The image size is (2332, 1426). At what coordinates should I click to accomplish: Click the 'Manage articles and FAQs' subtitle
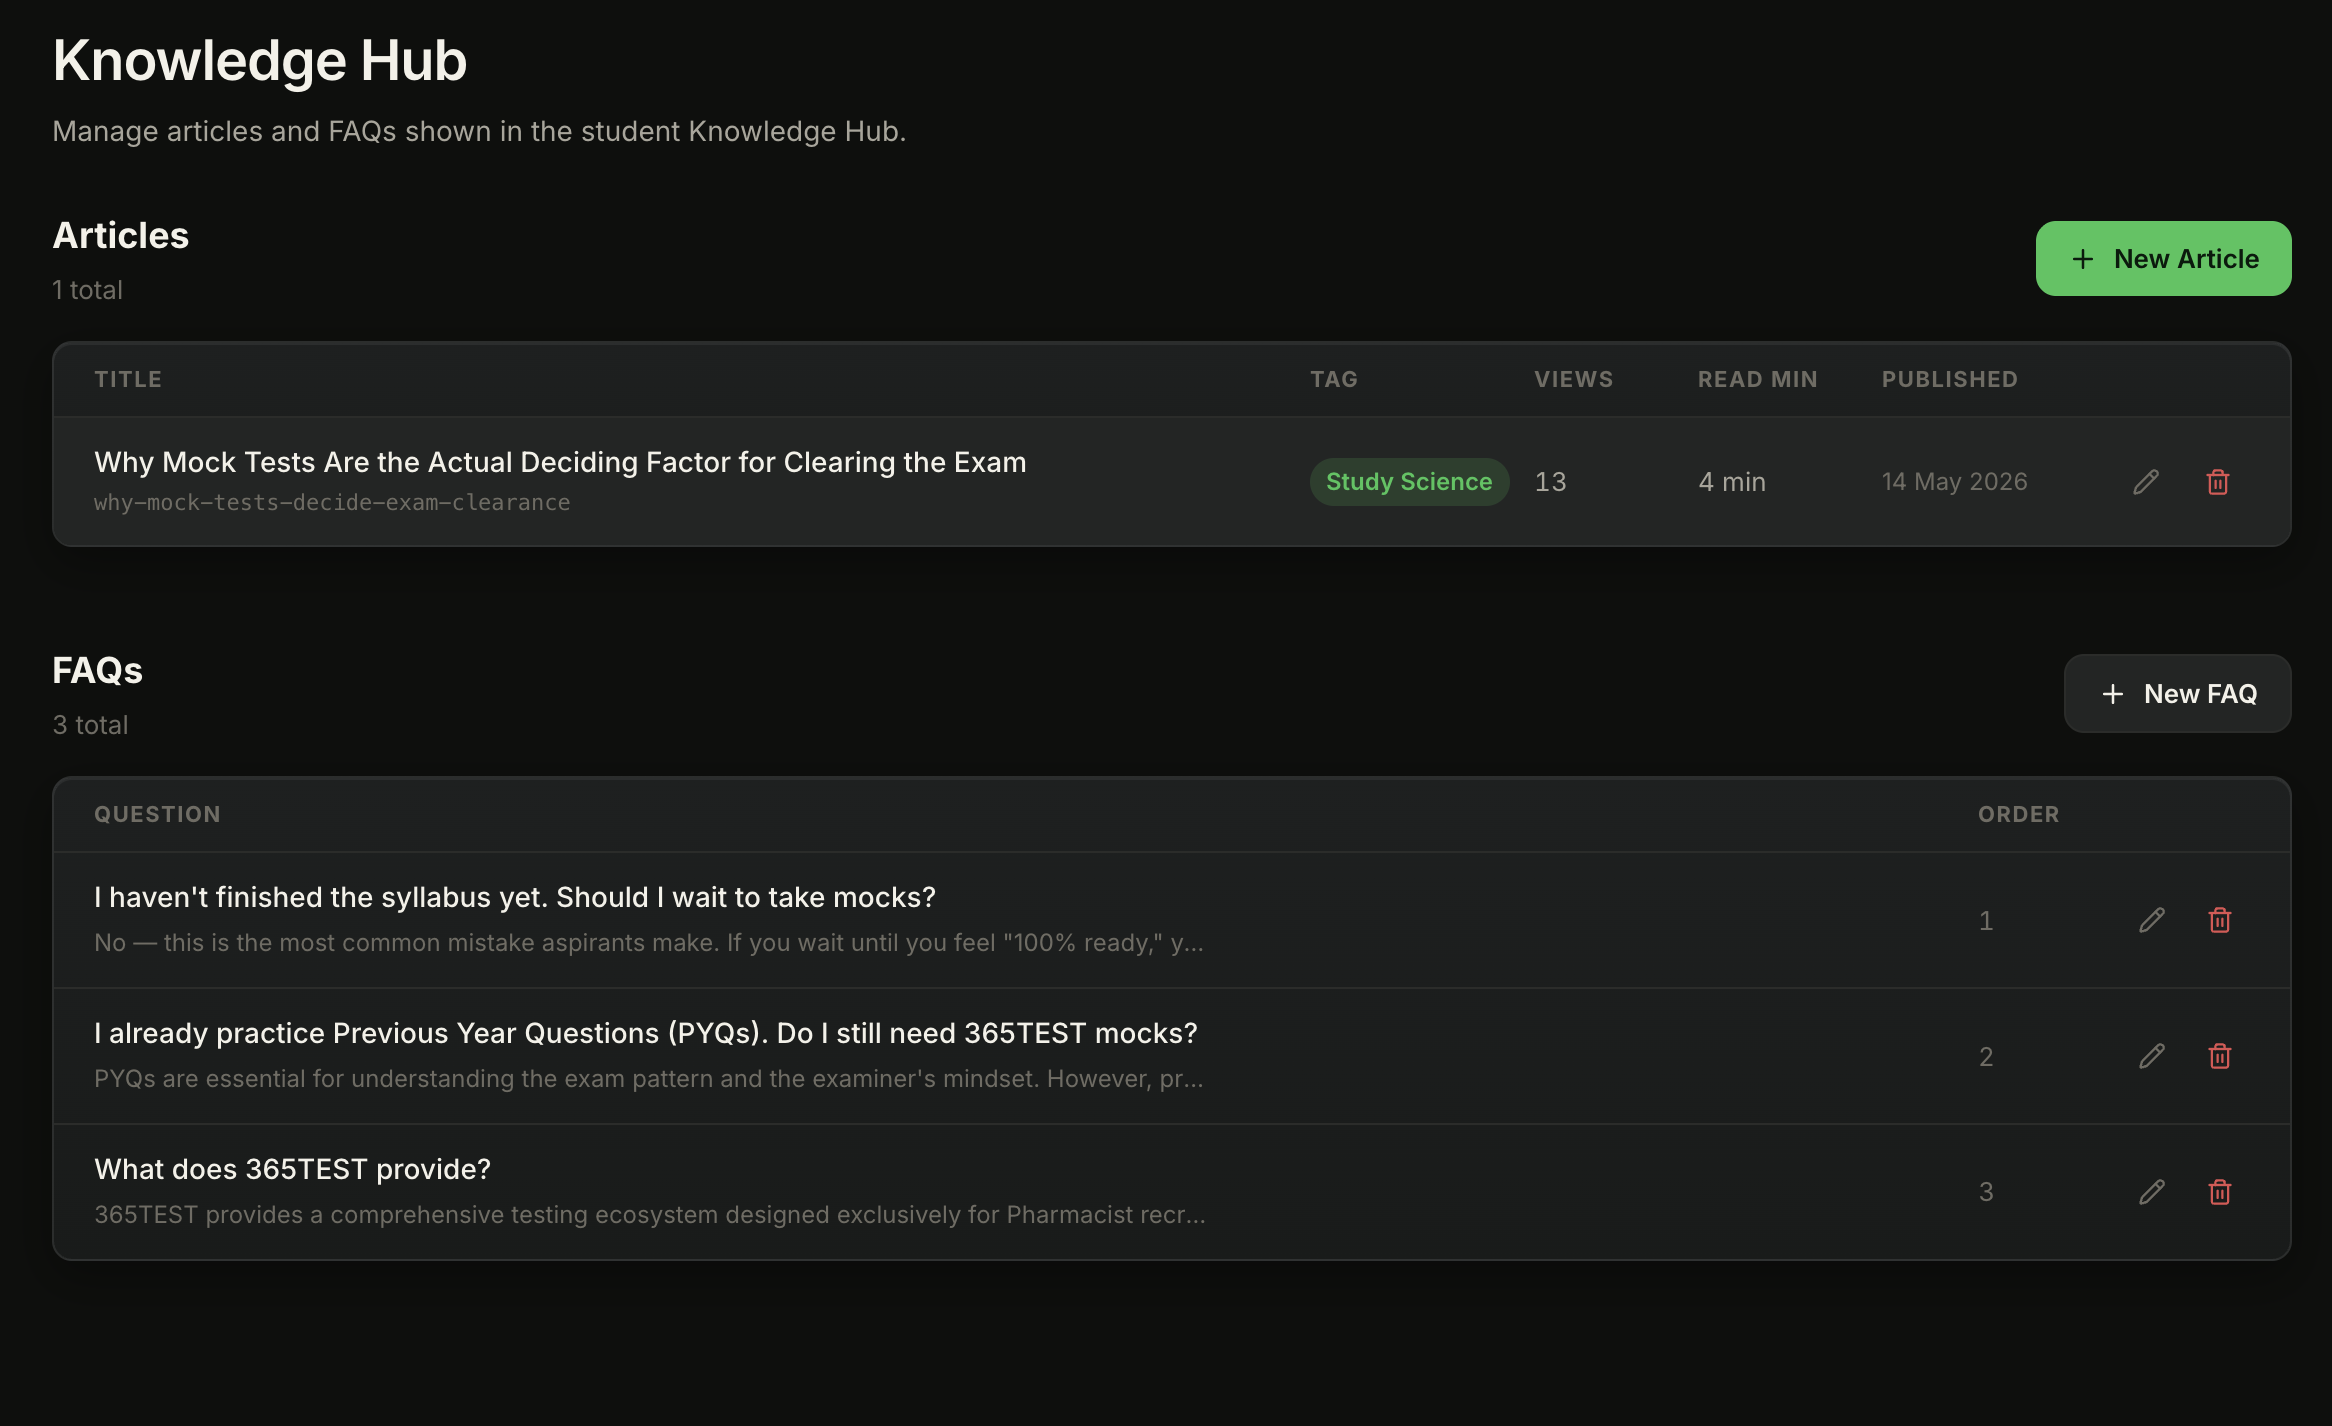479,131
